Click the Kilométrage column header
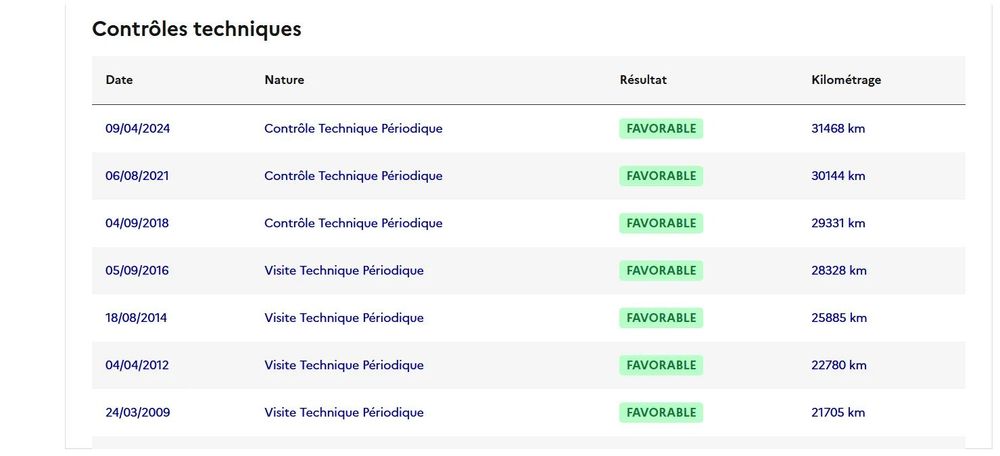The image size is (1000, 456). (846, 80)
